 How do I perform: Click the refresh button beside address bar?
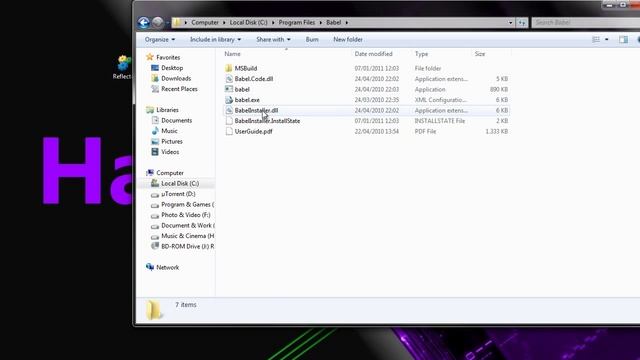point(522,23)
